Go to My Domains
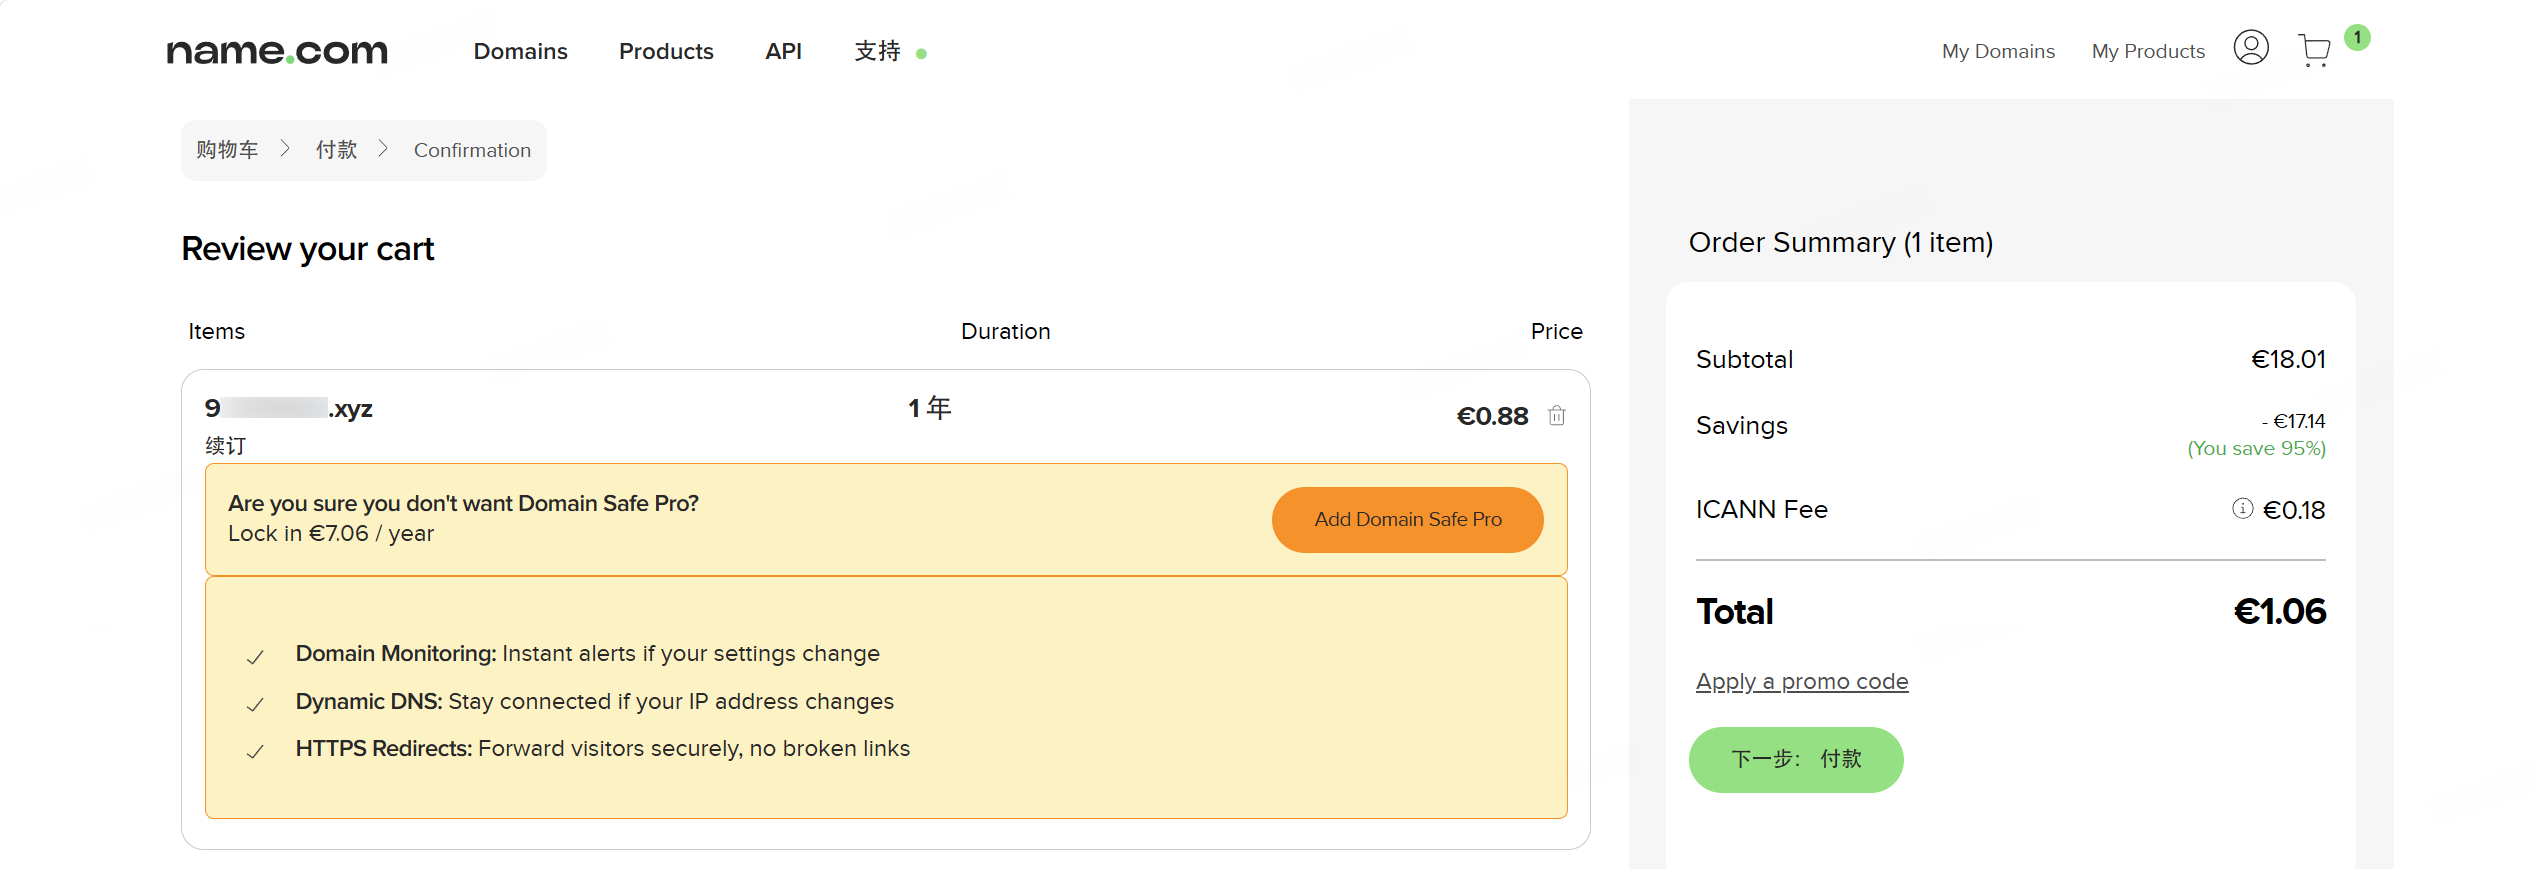 pos(1998,51)
